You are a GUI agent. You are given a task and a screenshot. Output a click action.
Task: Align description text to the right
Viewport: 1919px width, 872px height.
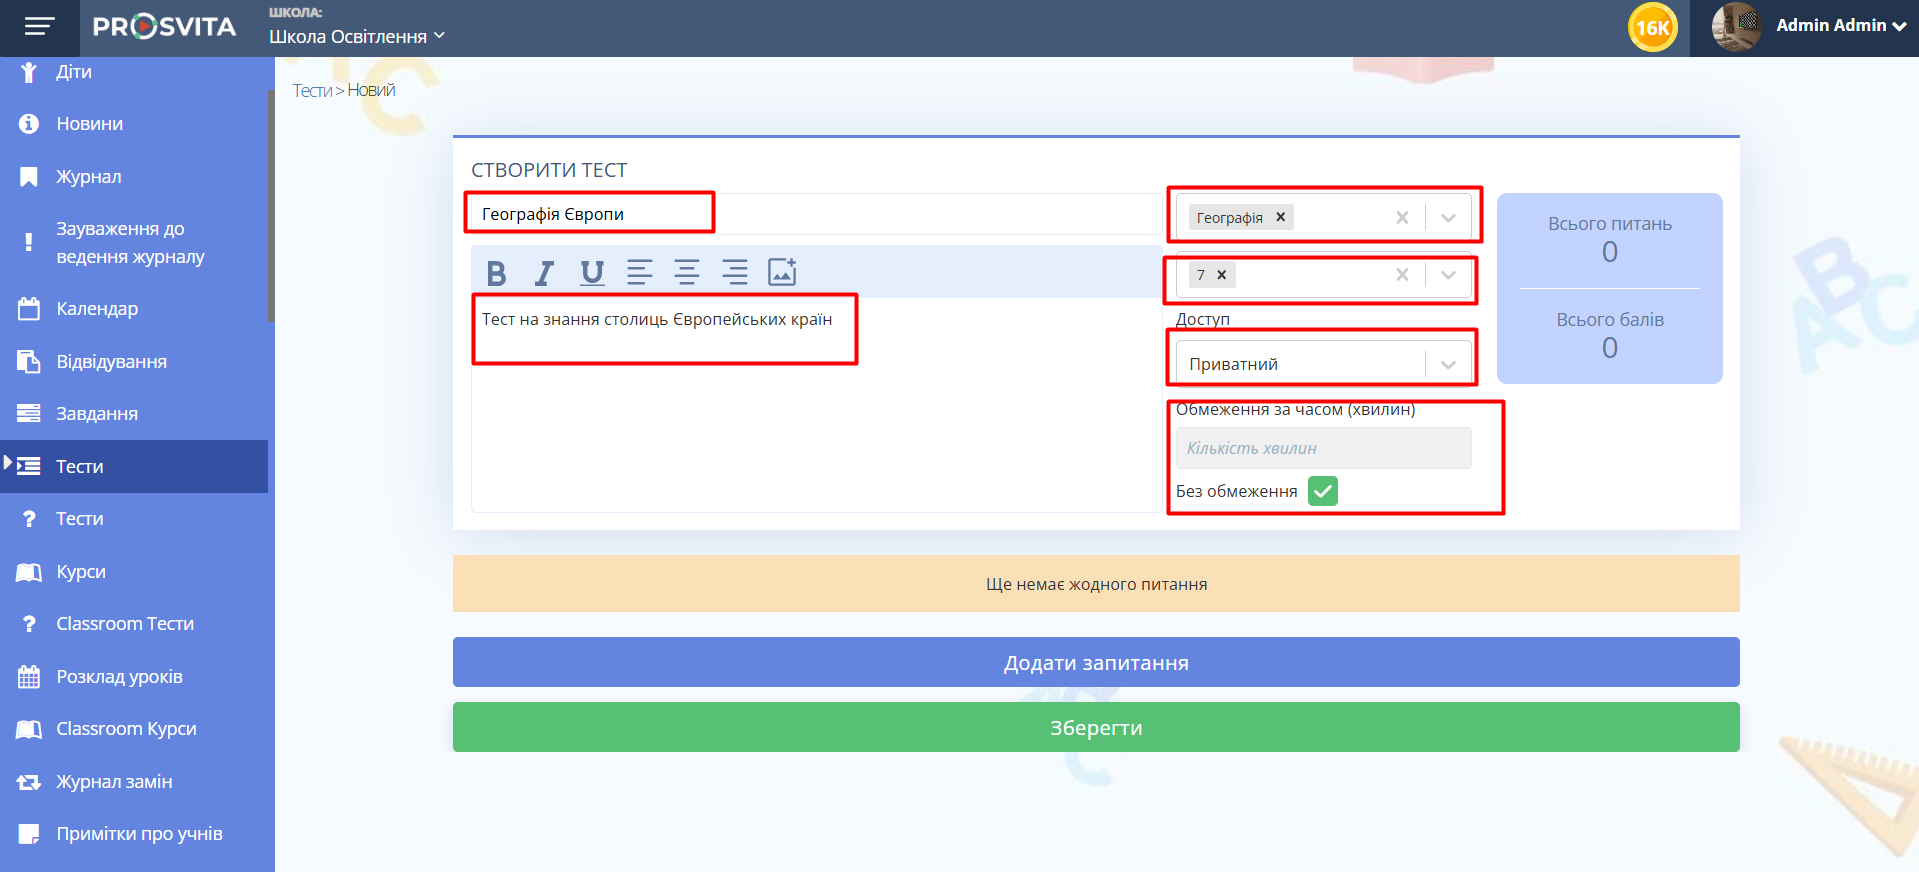735,272
